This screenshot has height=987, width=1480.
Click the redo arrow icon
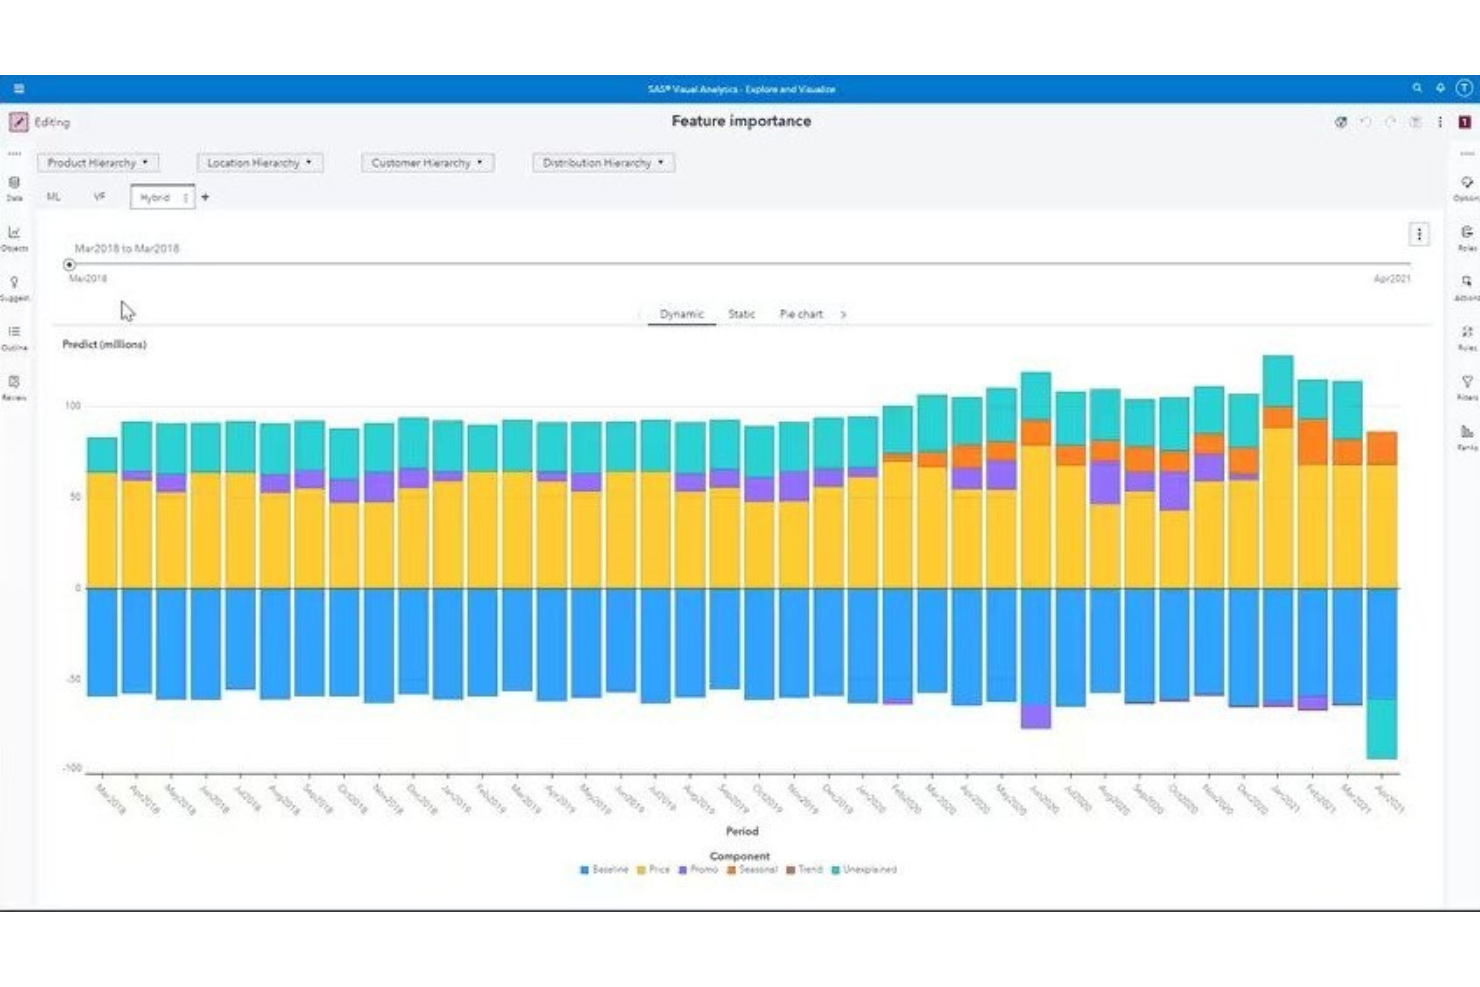point(1390,122)
